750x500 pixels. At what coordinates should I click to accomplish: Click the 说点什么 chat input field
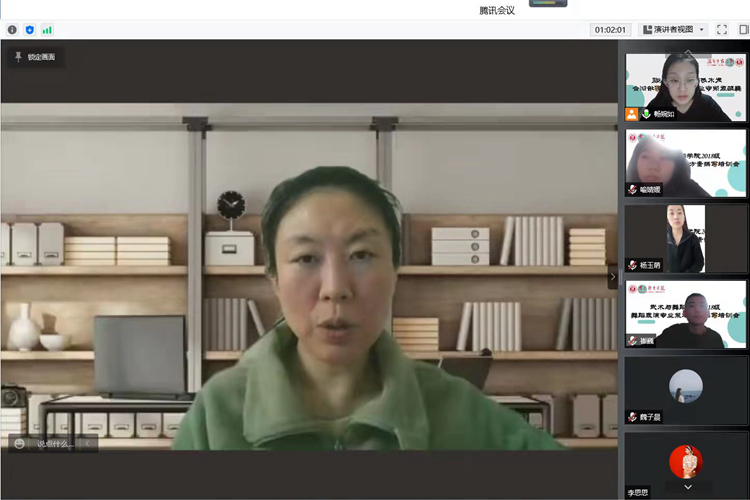56,443
